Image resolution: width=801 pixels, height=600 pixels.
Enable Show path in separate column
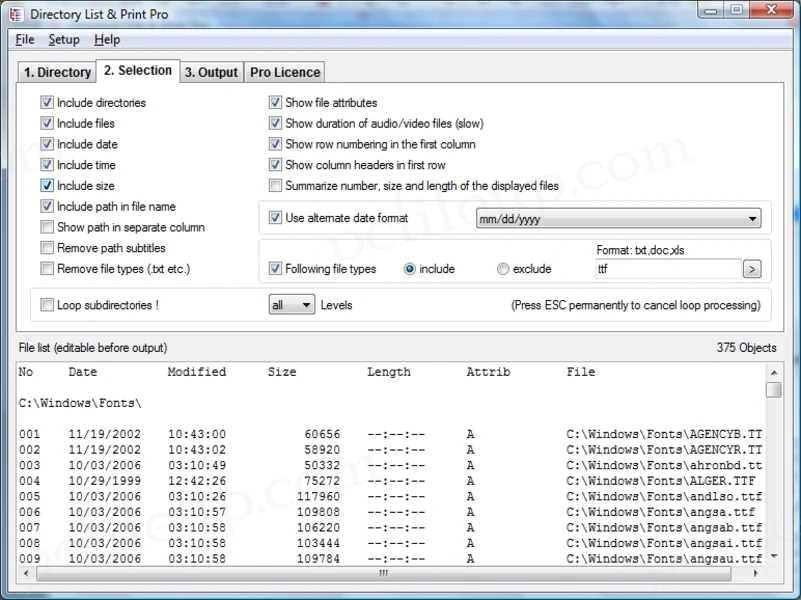pyautogui.click(x=46, y=227)
